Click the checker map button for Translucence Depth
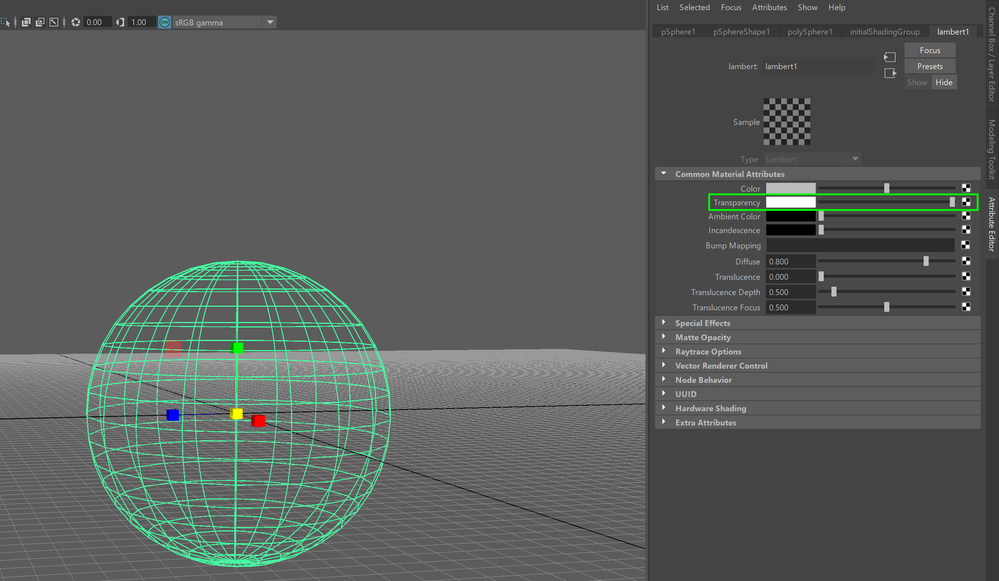 tap(966, 292)
